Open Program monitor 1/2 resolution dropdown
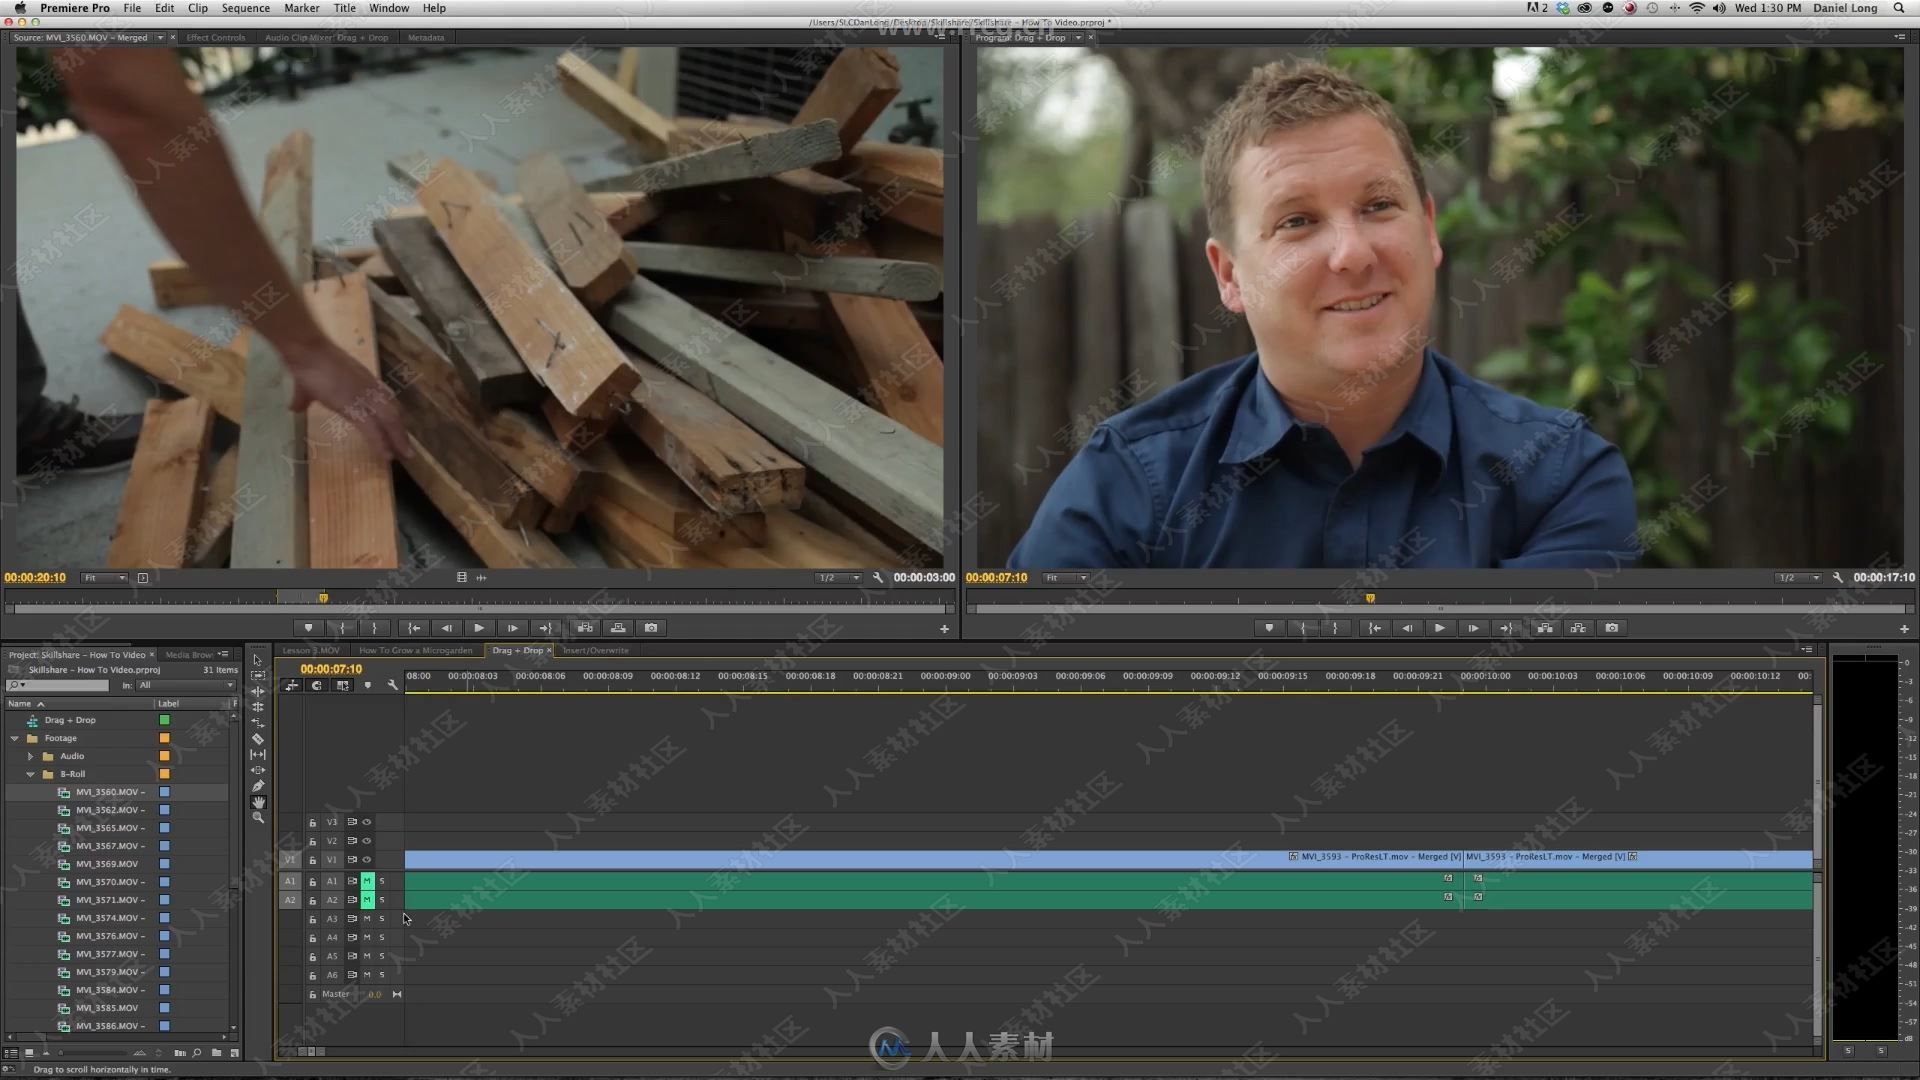Viewport: 1920px width, 1080px height. click(1799, 578)
